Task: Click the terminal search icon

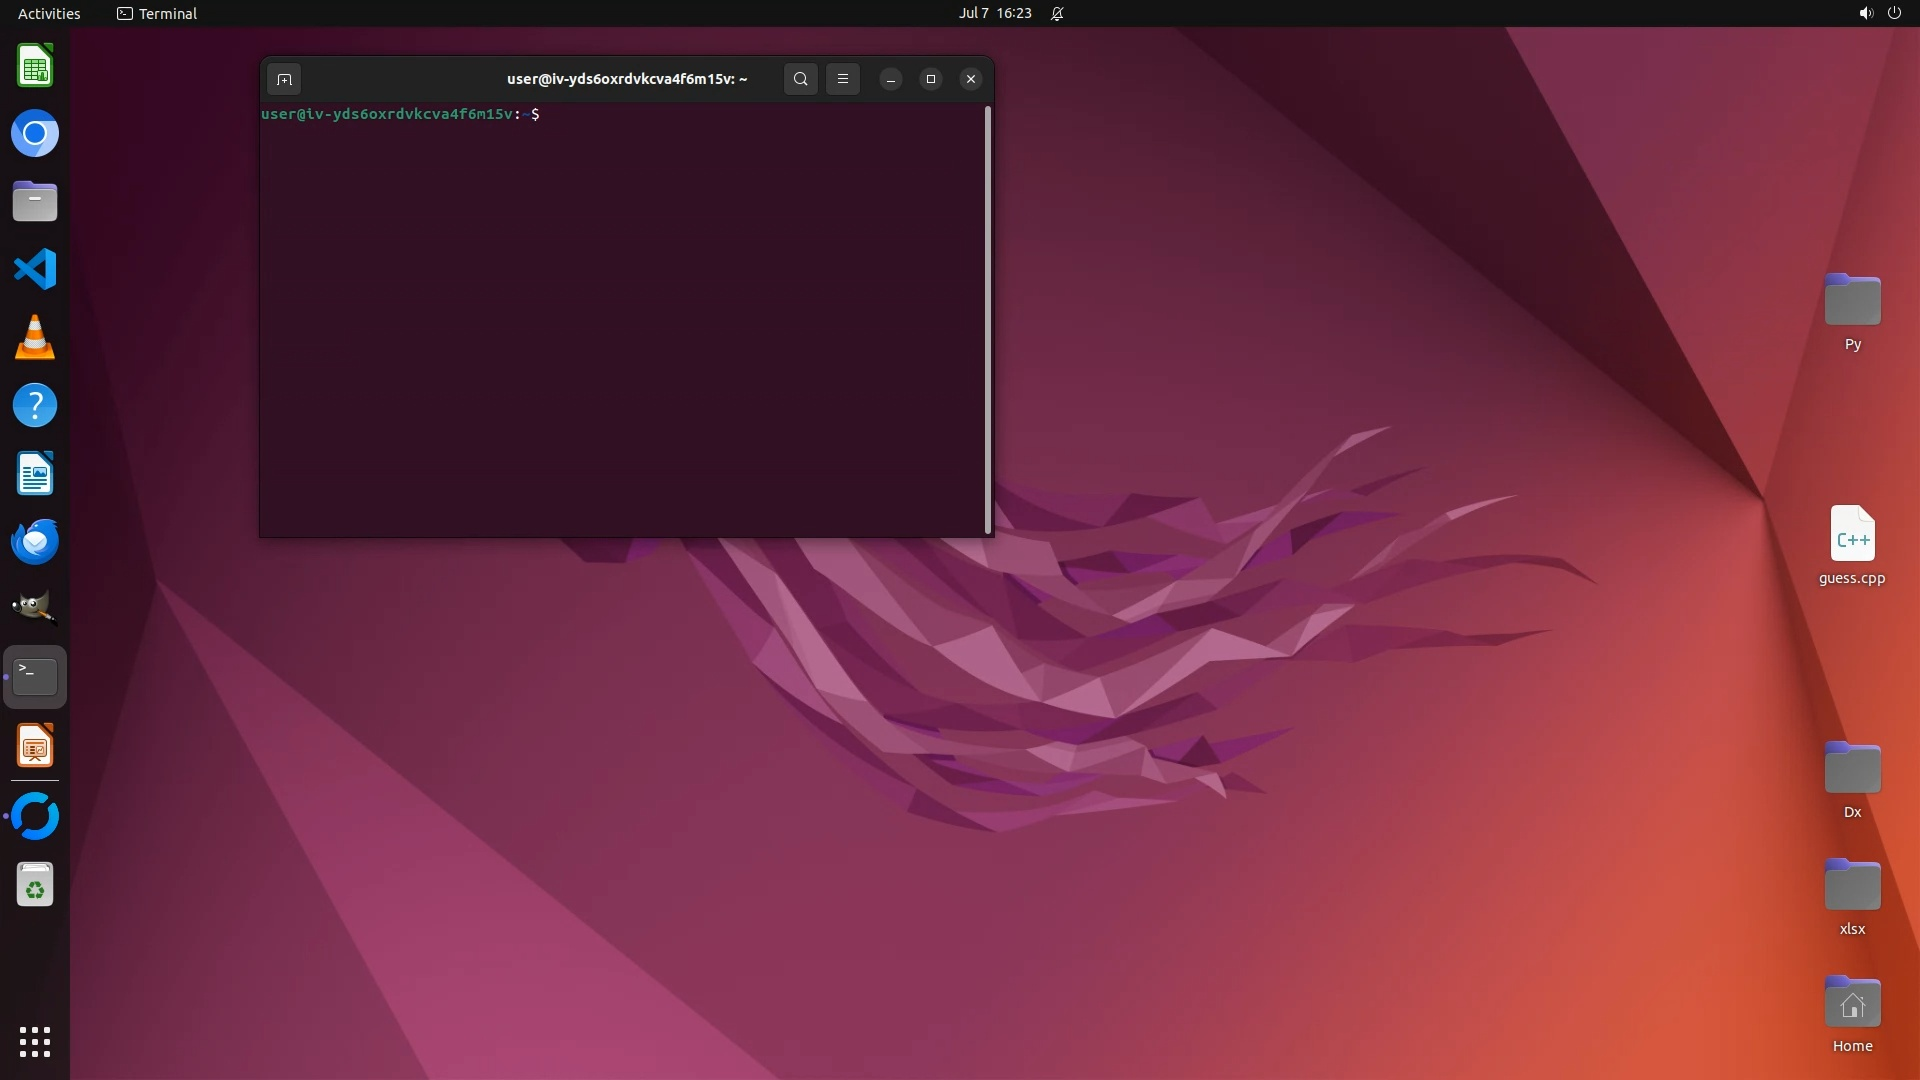Action: point(800,79)
